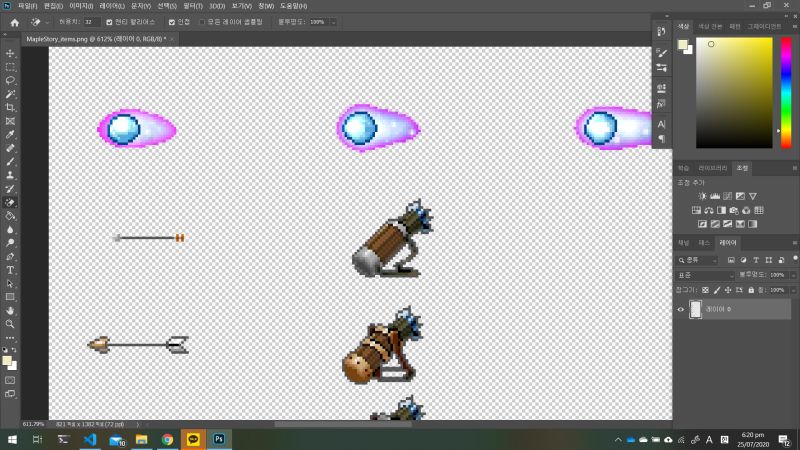Select the Hand tool
The width and height of the screenshot is (800, 450).
point(10,311)
